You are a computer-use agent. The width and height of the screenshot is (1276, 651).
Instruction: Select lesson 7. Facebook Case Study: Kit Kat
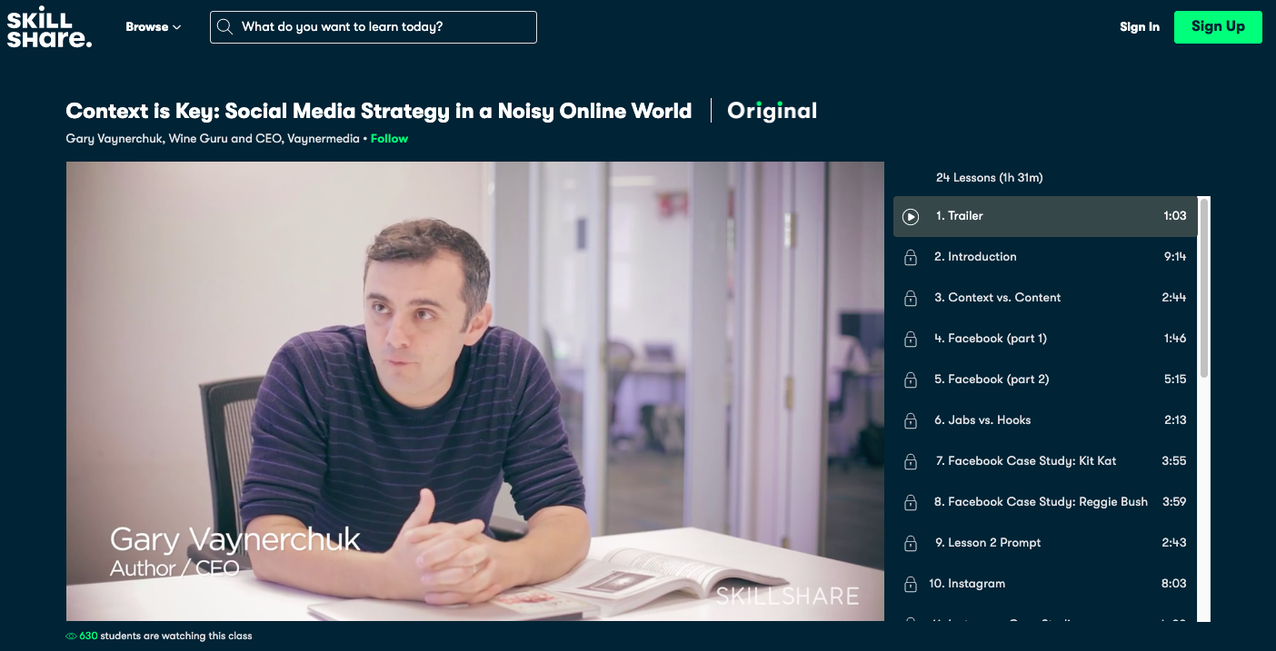point(1045,462)
